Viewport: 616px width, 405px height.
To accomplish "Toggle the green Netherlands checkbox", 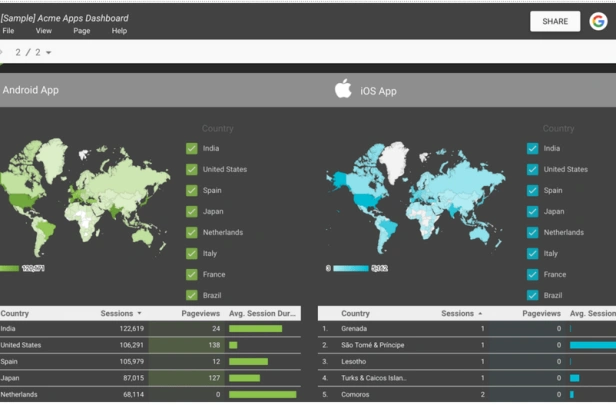I will click(x=192, y=233).
